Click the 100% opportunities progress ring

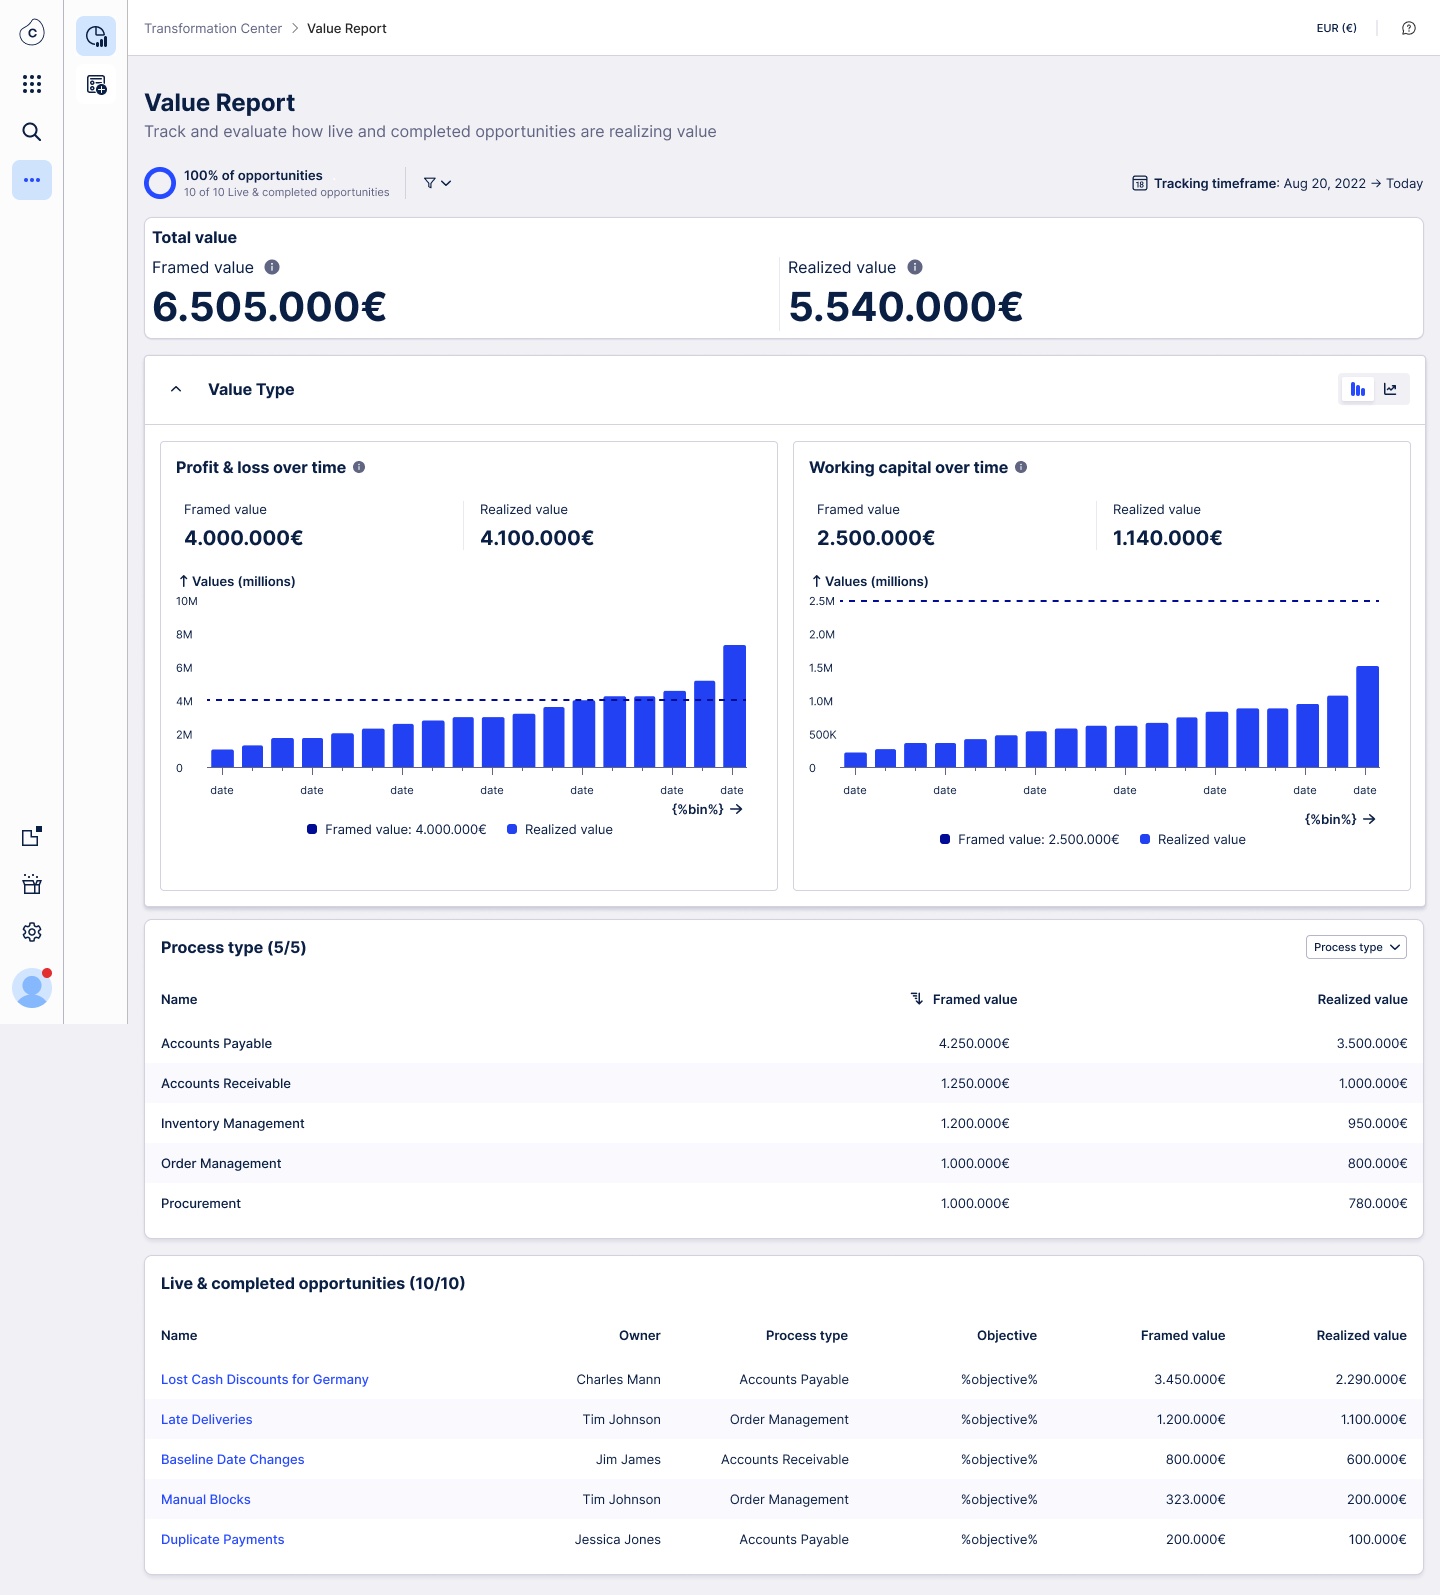click(160, 183)
